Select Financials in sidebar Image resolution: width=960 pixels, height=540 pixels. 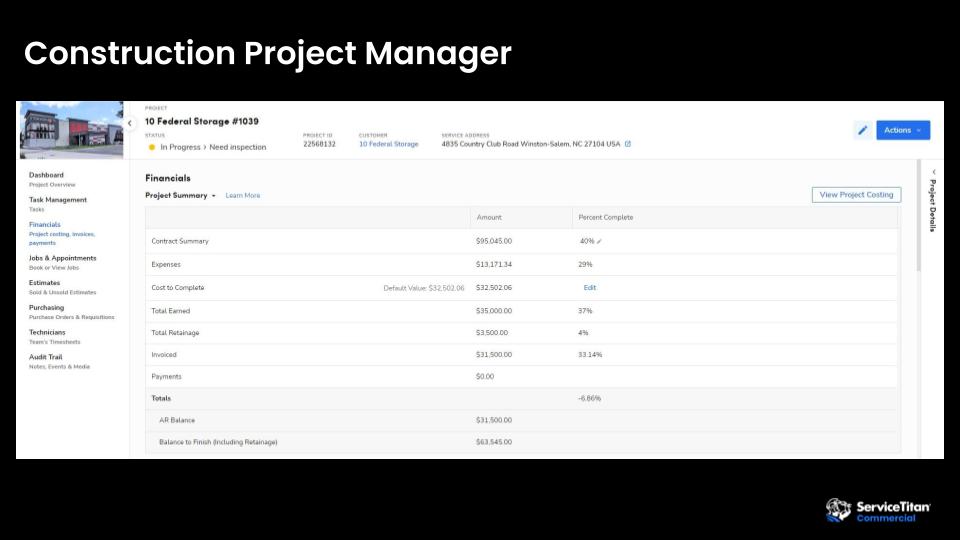click(x=45, y=225)
